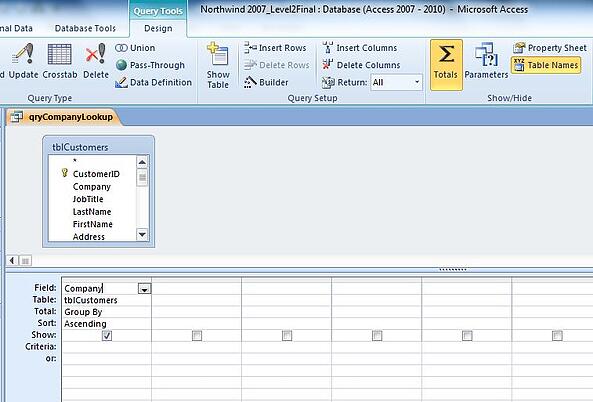Image resolution: width=593 pixels, height=402 pixels.
Task: Select LastName field in tblCustomers
Action: coord(92,212)
